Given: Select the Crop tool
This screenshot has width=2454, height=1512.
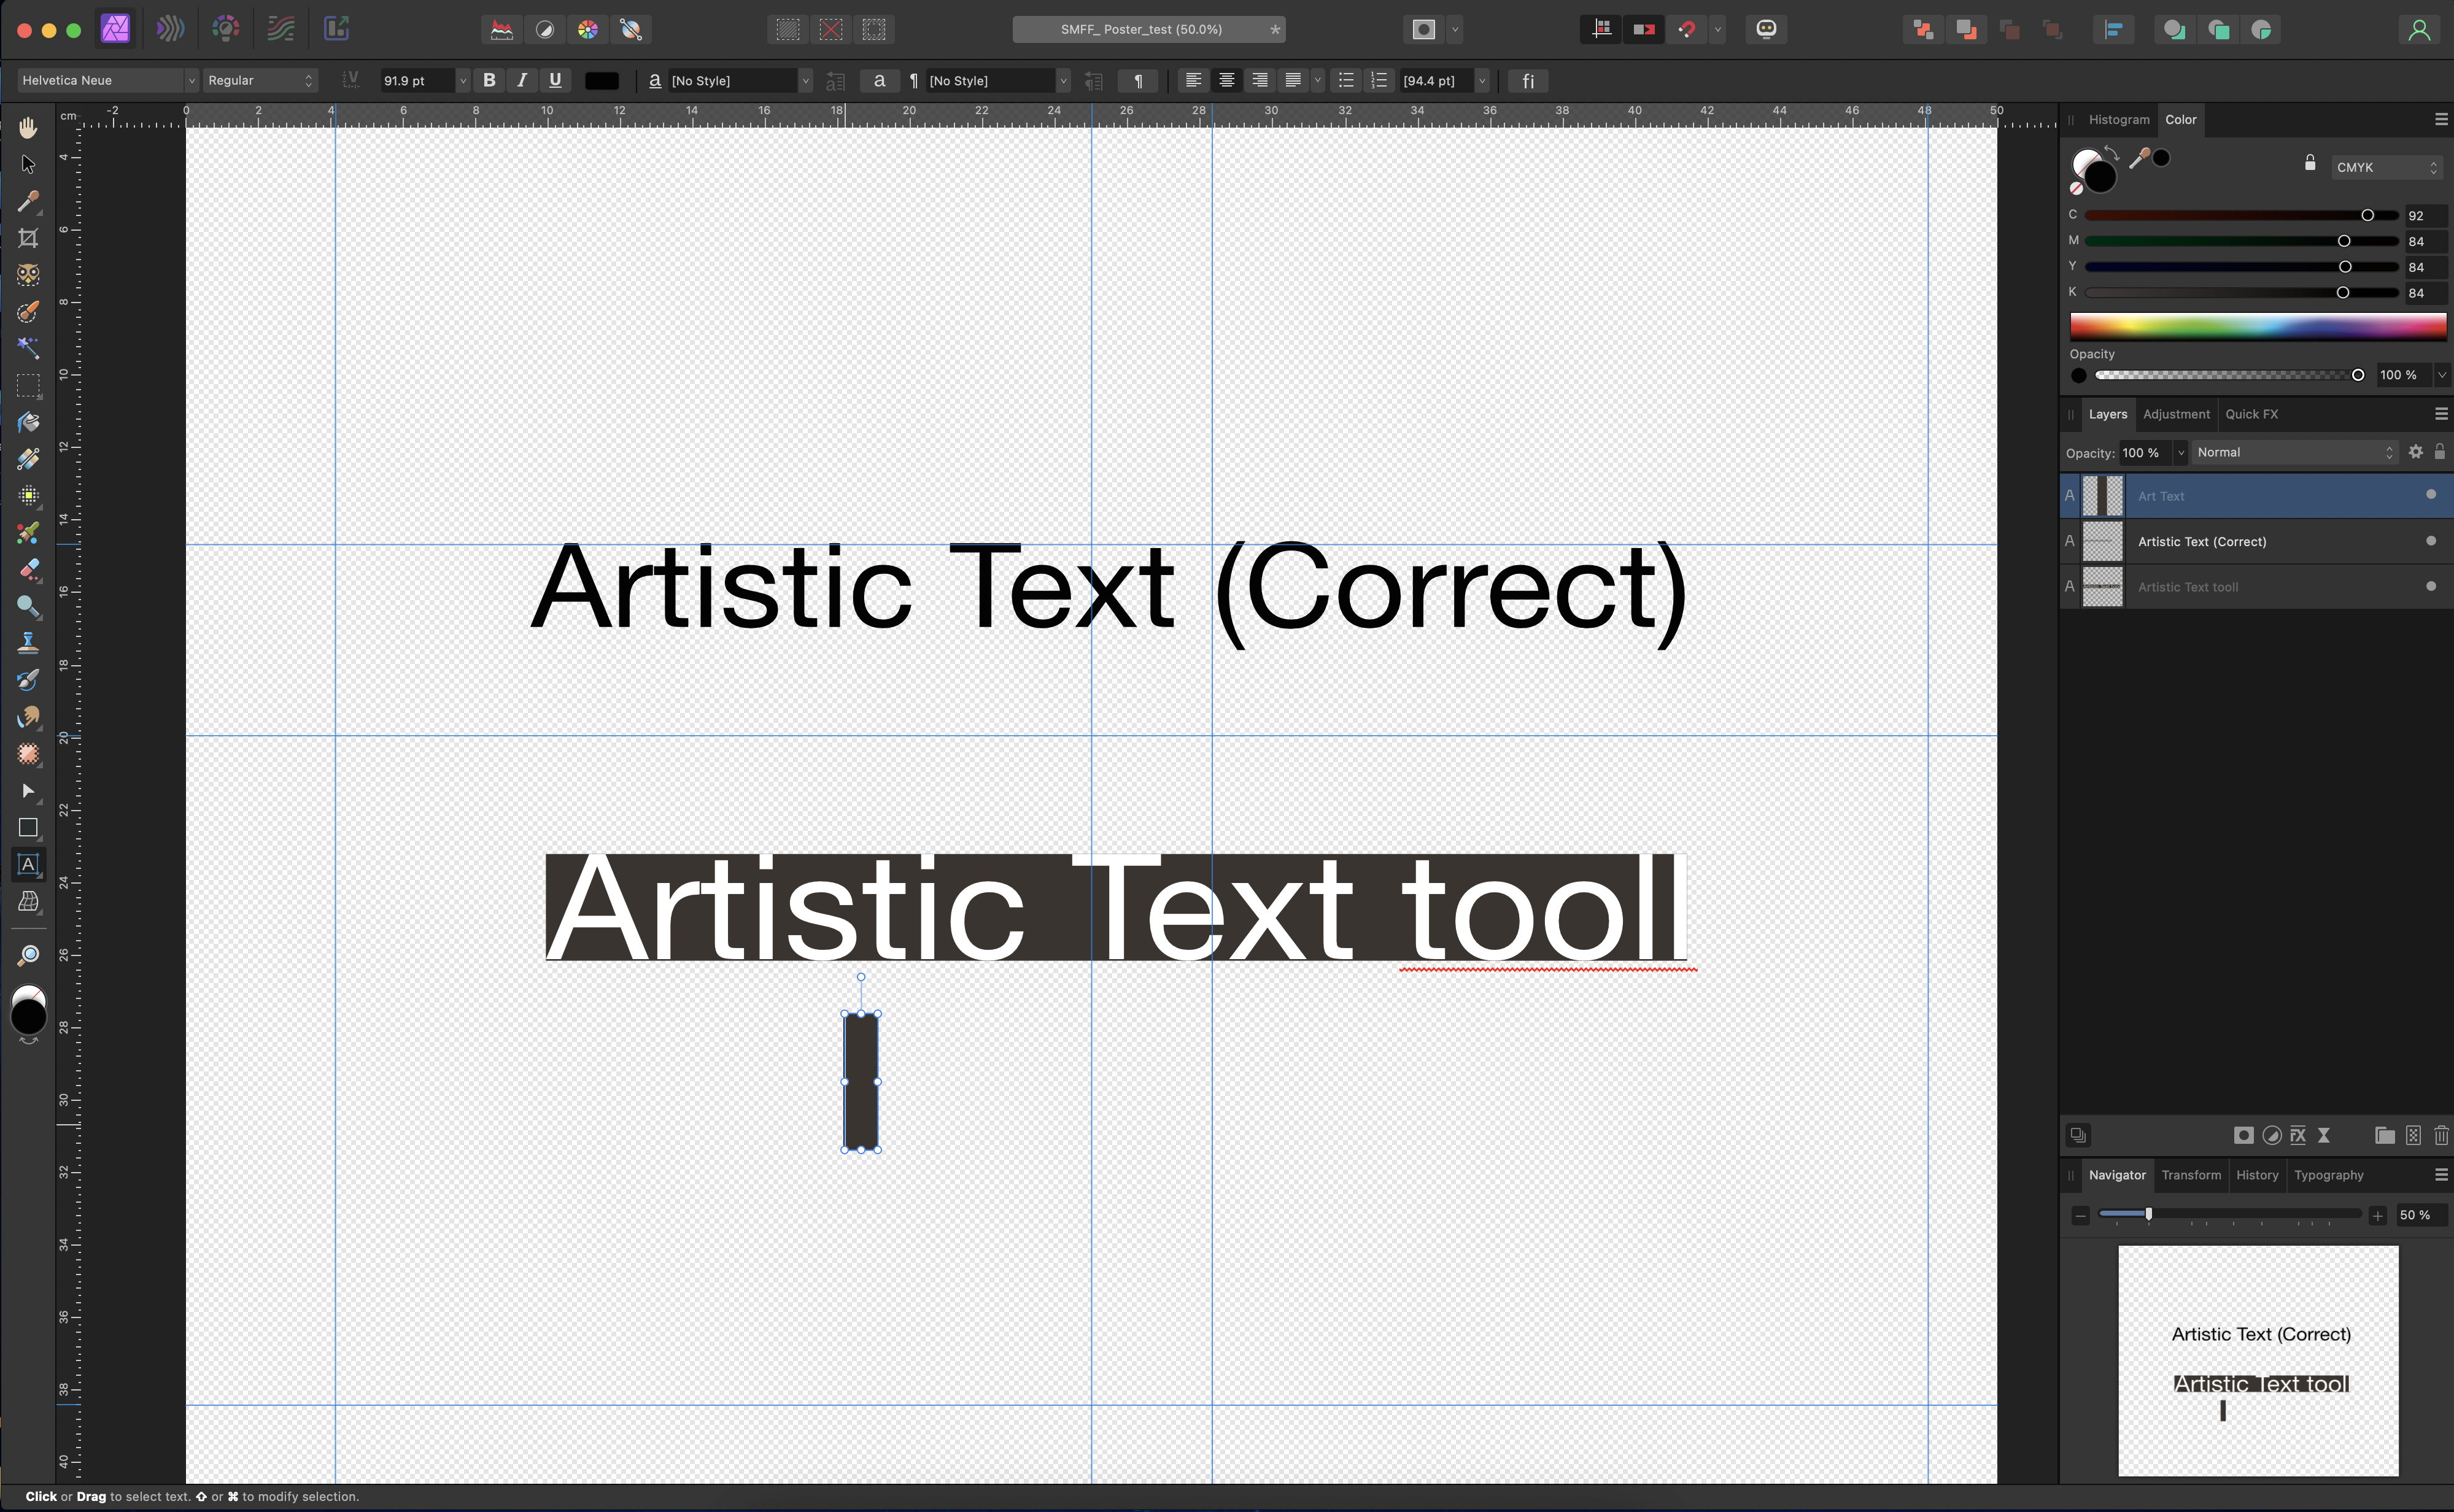Looking at the screenshot, I should click(28, 238).
